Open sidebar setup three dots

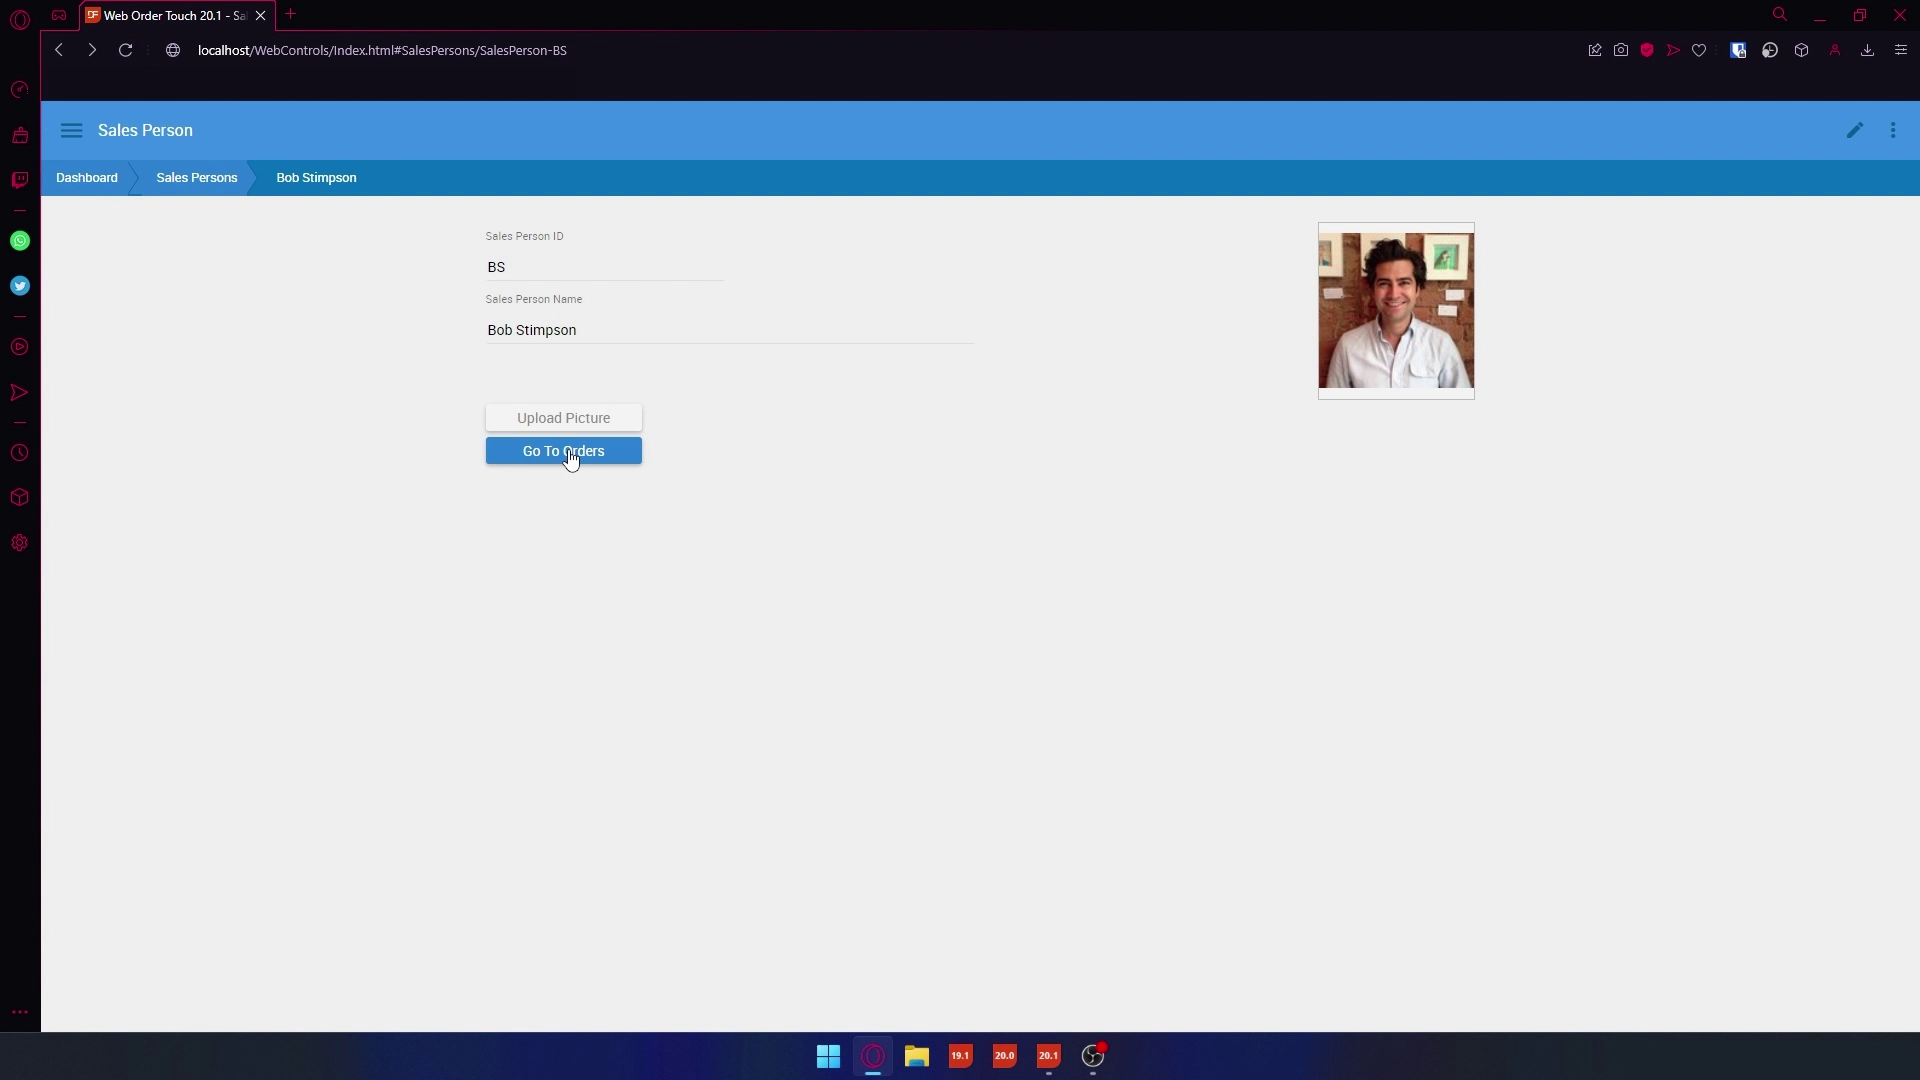pyautogui.click(x=19, y=1012)
